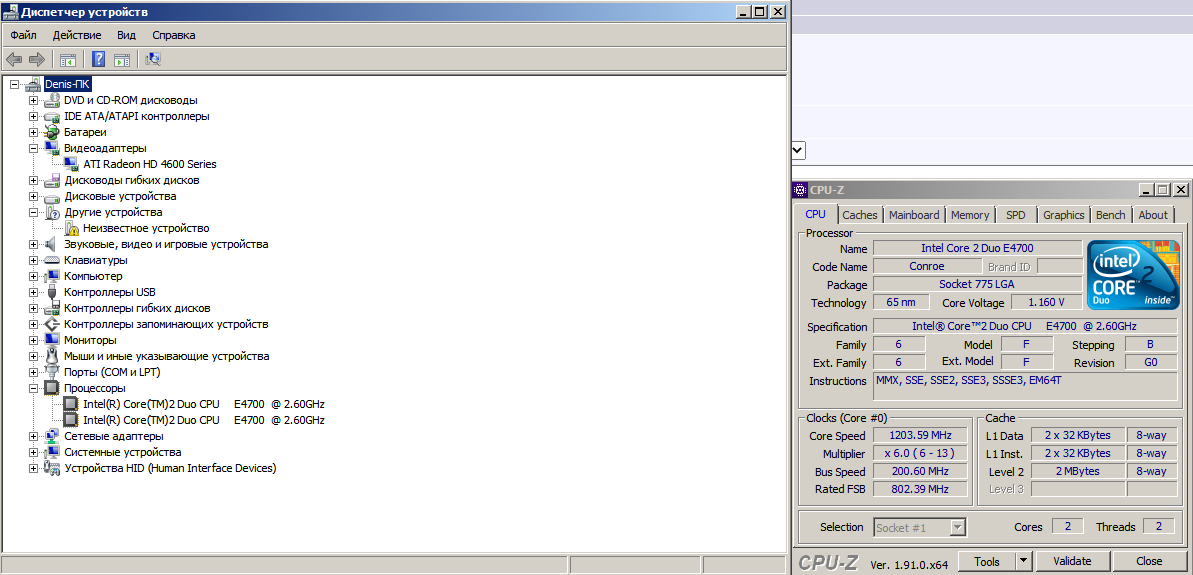Viewport: 1193px width, 575px height.
Task: Click the scan for hardware changes icon
Action: (153, 60)
